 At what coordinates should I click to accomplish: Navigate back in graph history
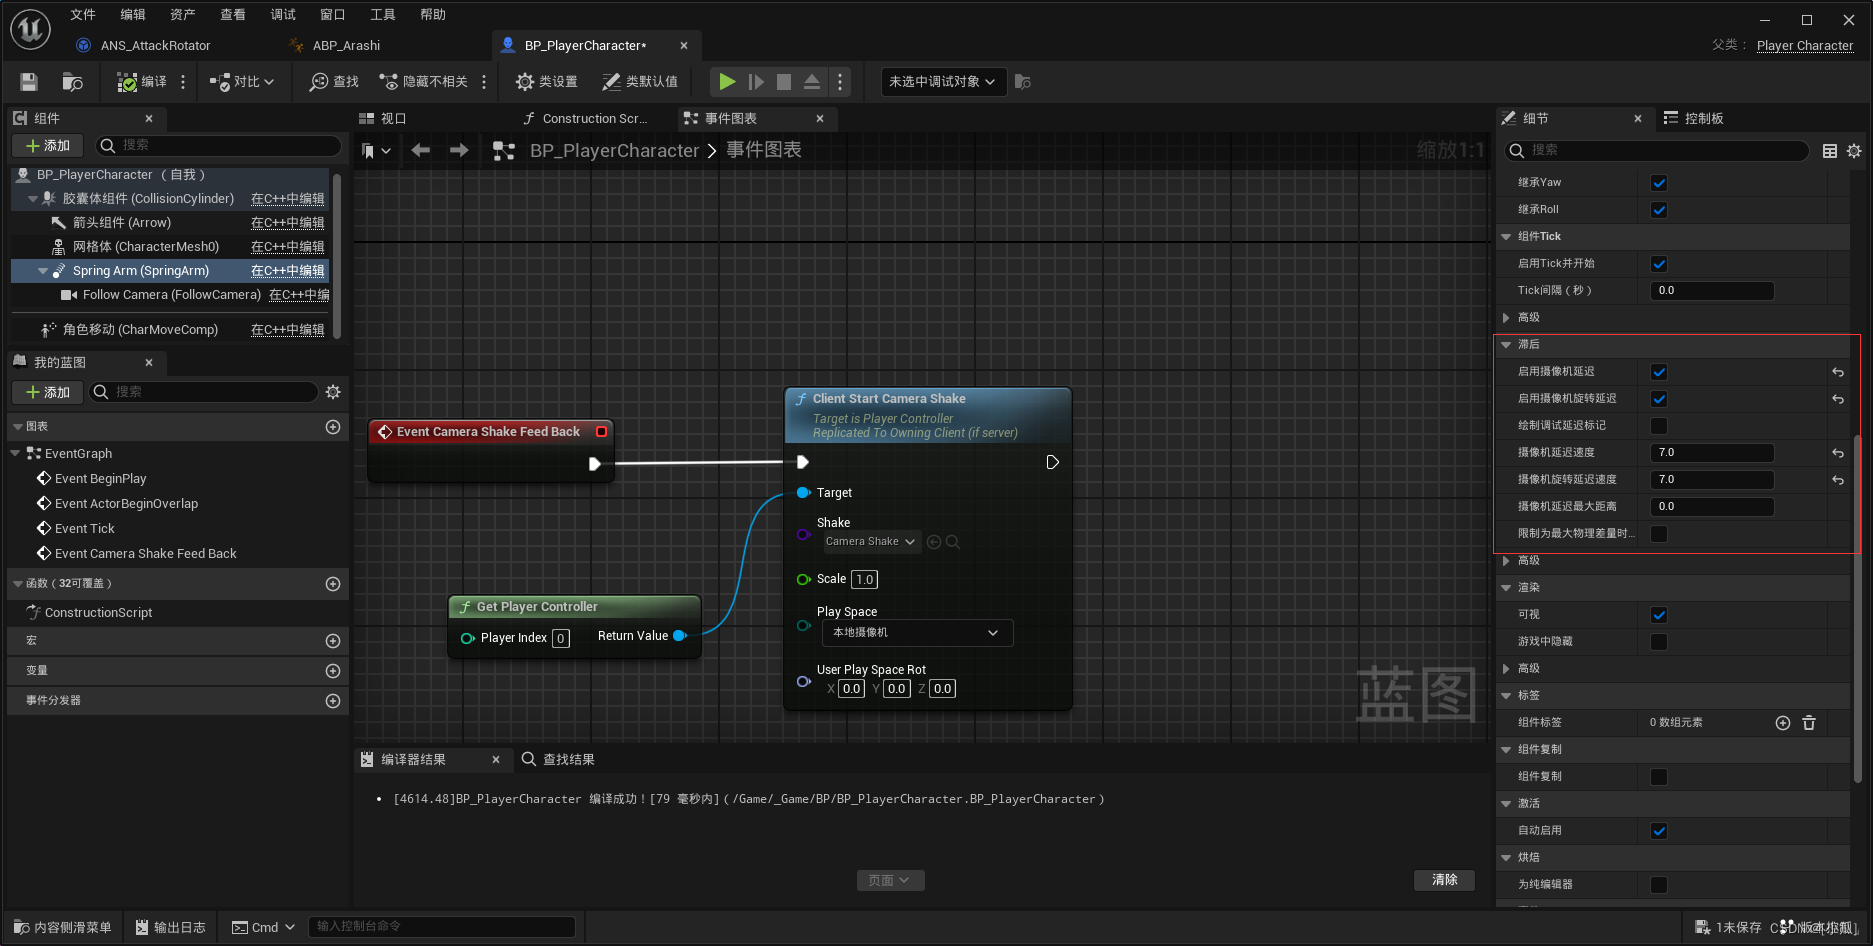[x=421, y=151]
